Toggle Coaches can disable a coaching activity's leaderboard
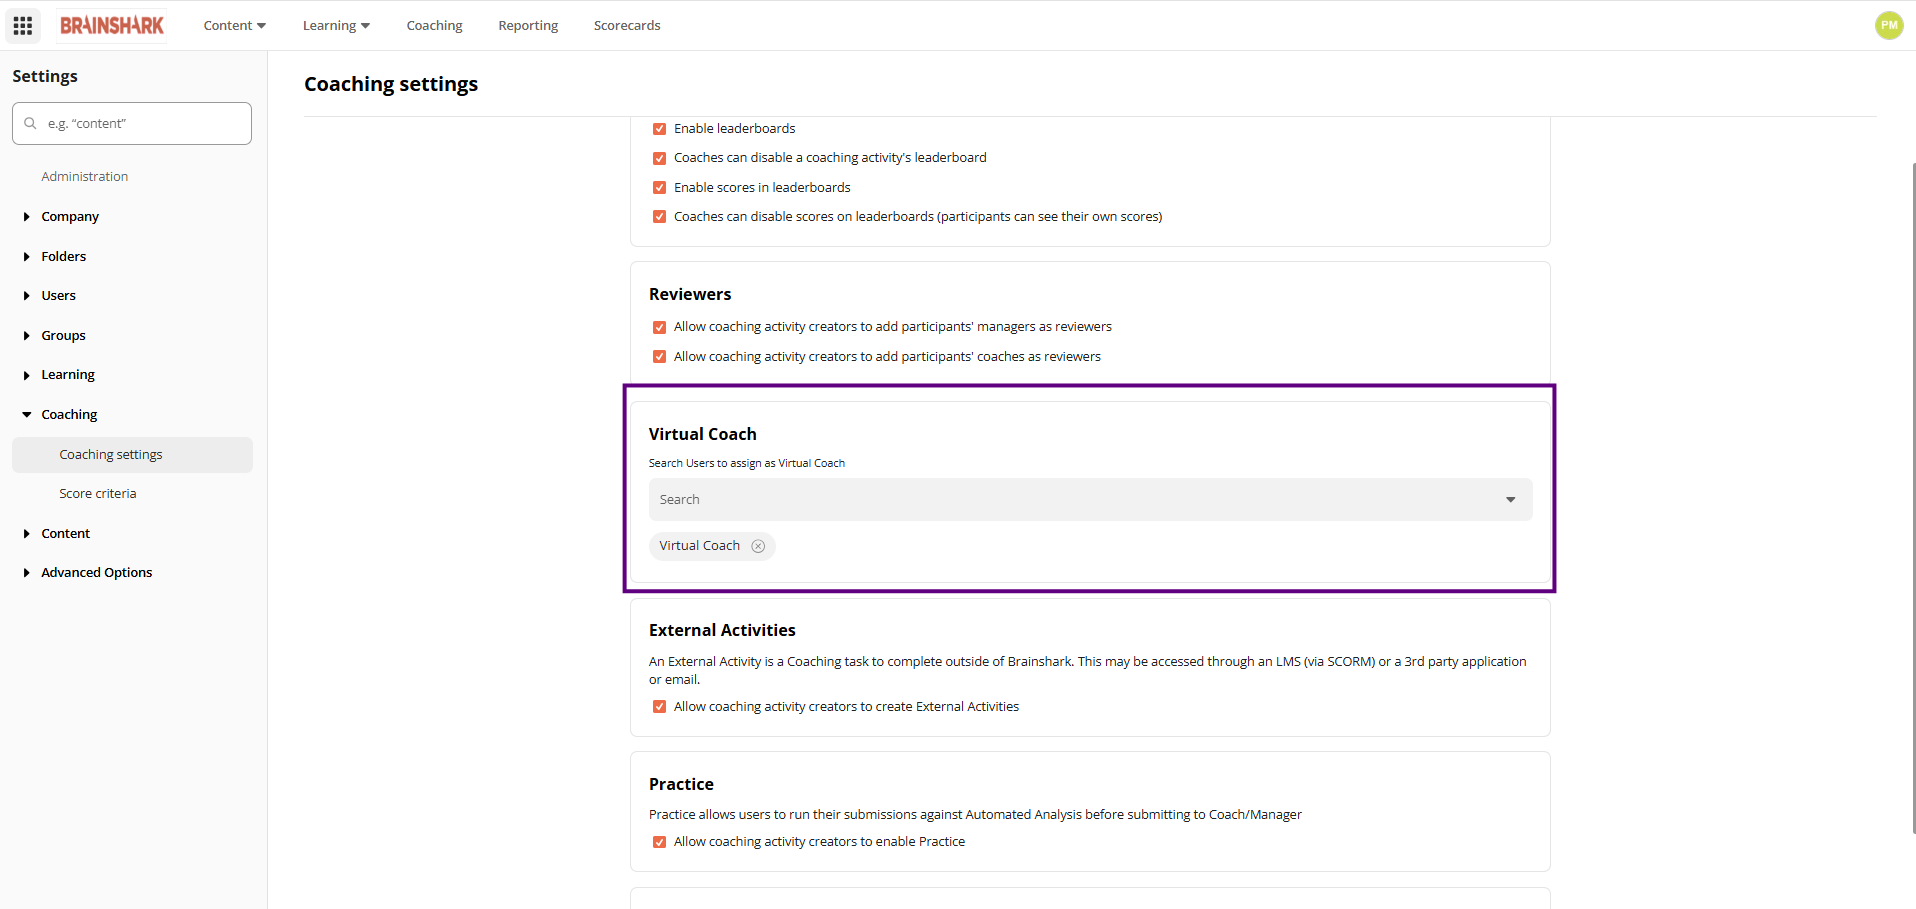The image size is (1916, 909). (659, 158)
